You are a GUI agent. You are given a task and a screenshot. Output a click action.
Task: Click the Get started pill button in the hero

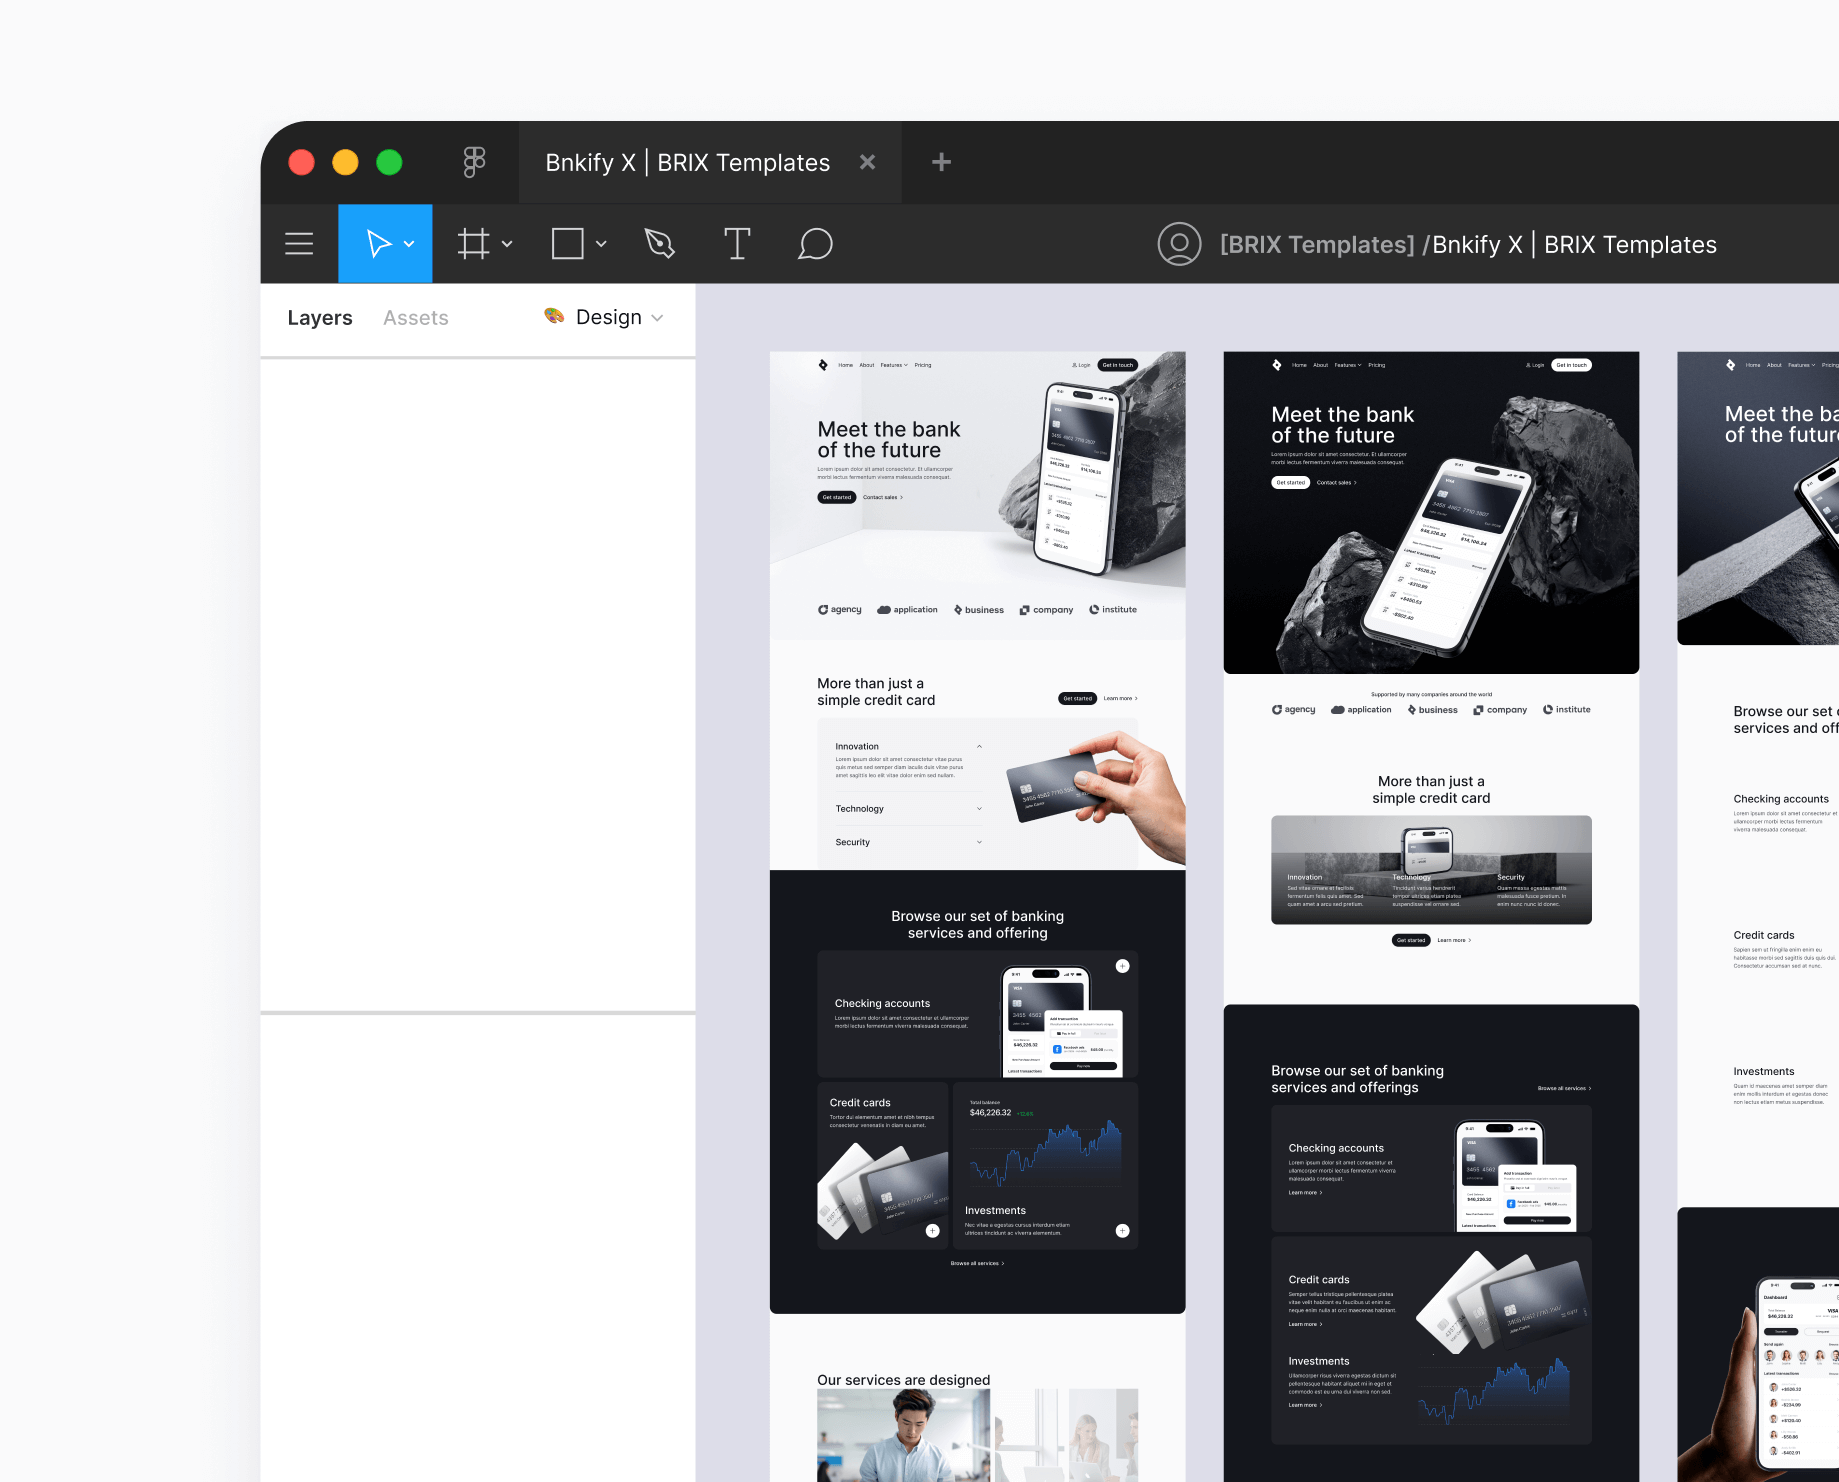coord(836,497)
